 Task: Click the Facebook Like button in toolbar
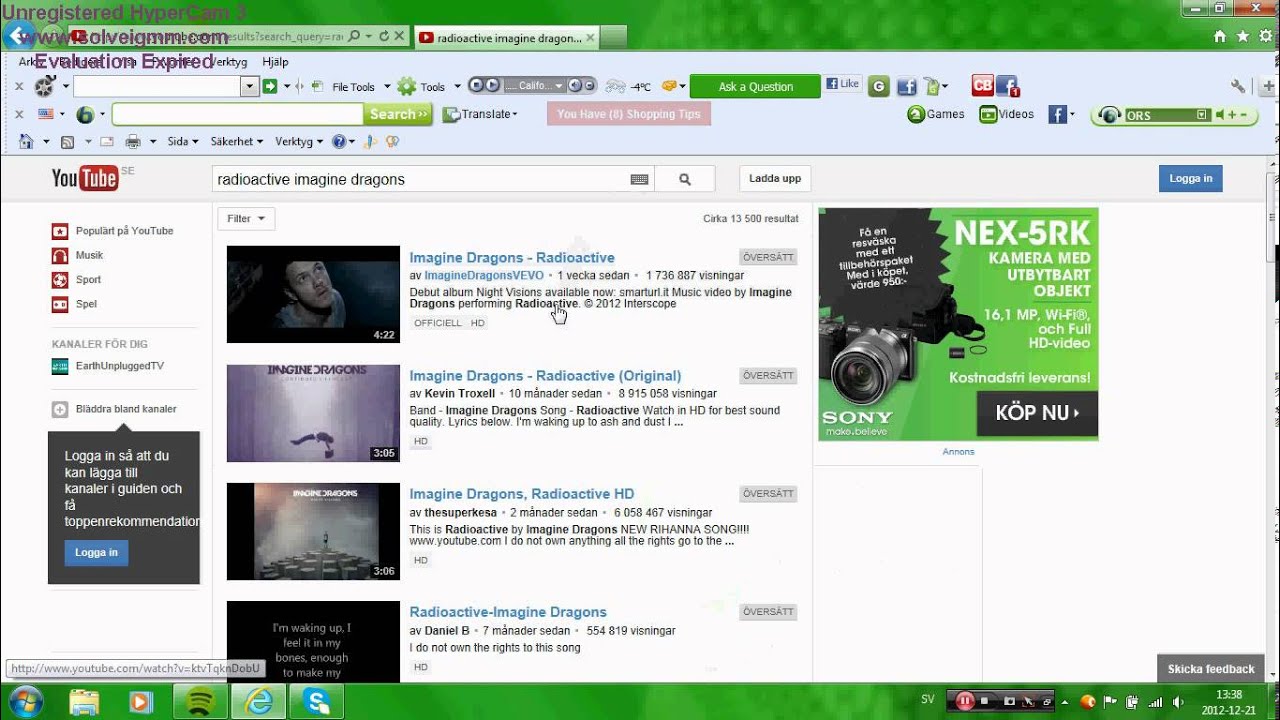[x=843, y=84]
